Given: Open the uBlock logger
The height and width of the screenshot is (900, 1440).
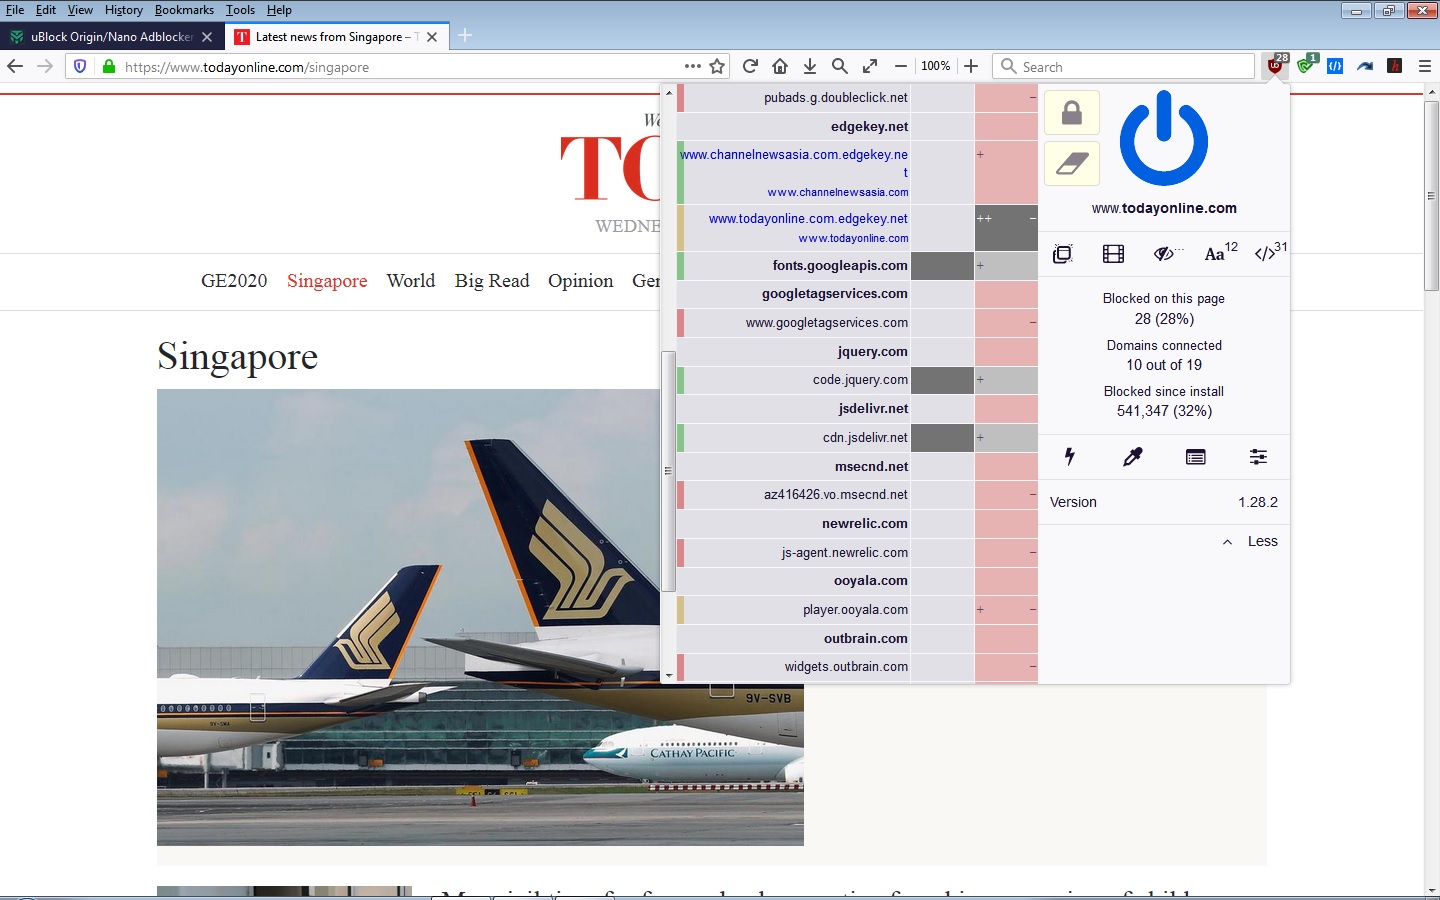Looking at the screenshot, I should click(1195, 457).
